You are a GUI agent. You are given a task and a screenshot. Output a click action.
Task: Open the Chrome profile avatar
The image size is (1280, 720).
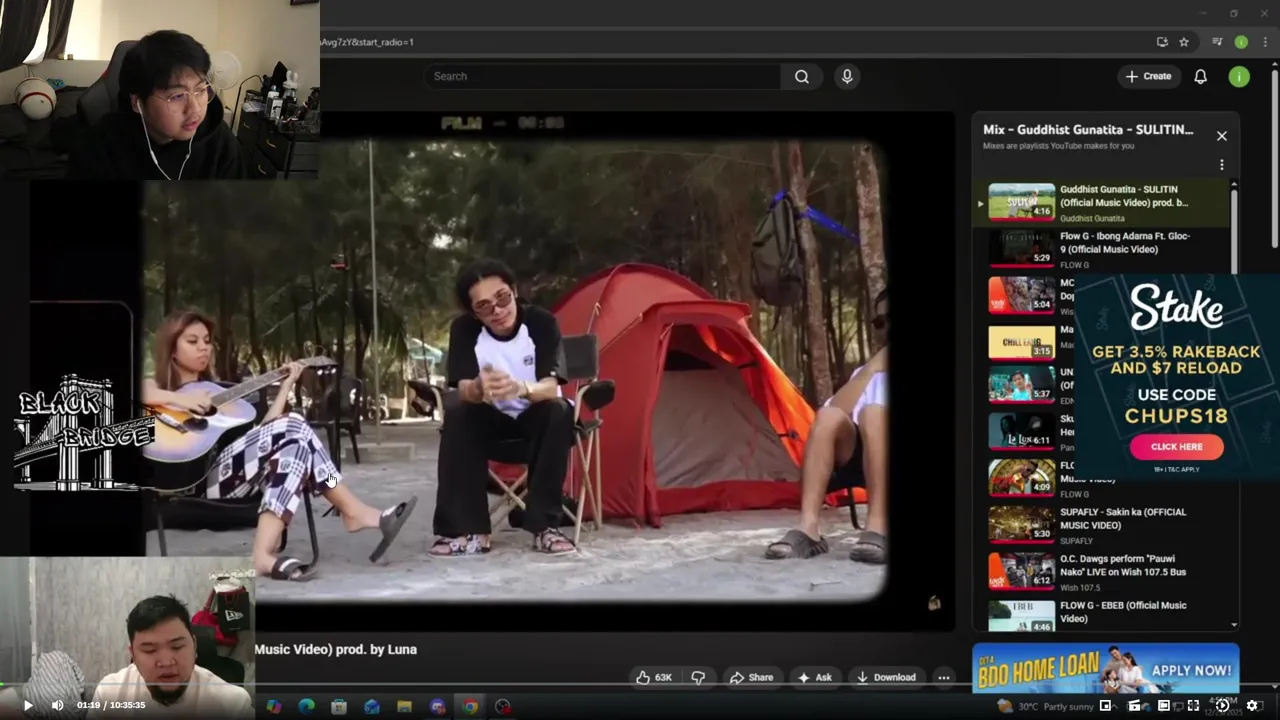tap(1241, 42)
